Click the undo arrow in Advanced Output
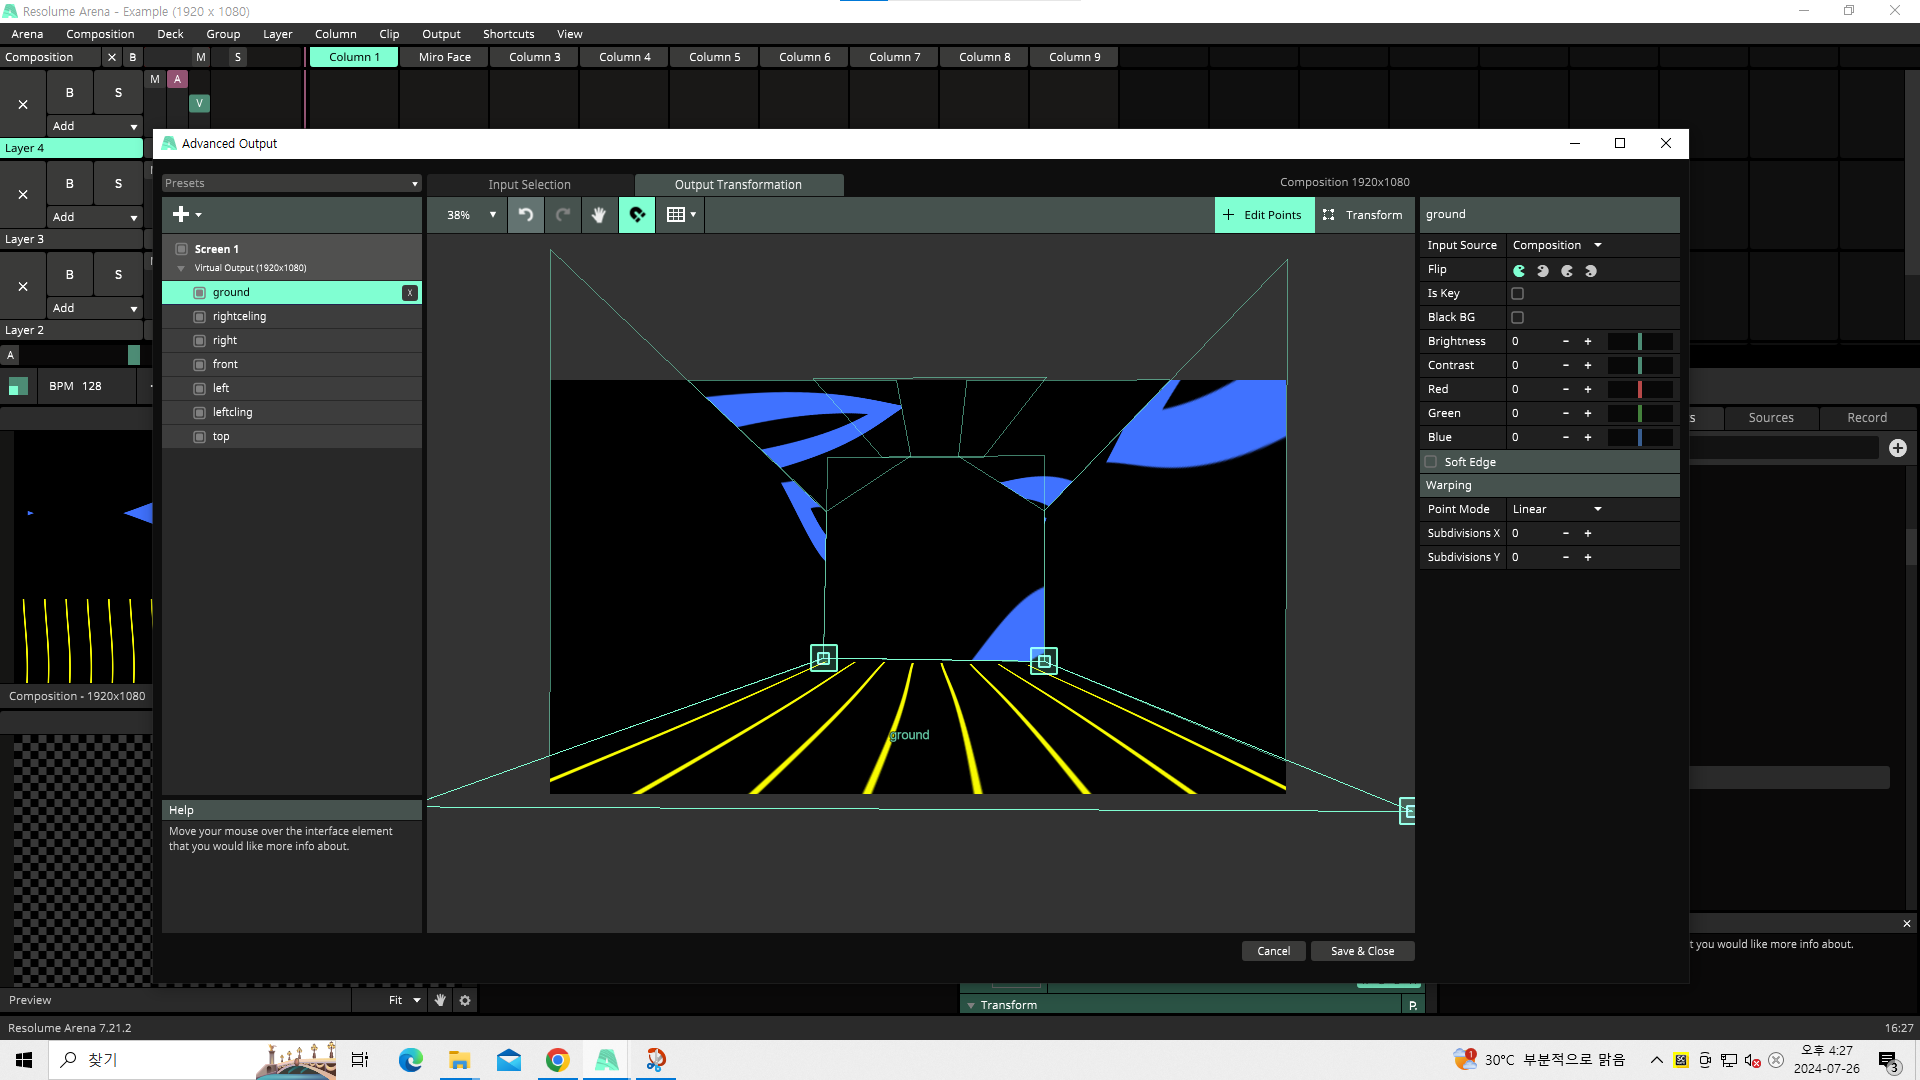The image size is (1920, 1080). (526, 215)
